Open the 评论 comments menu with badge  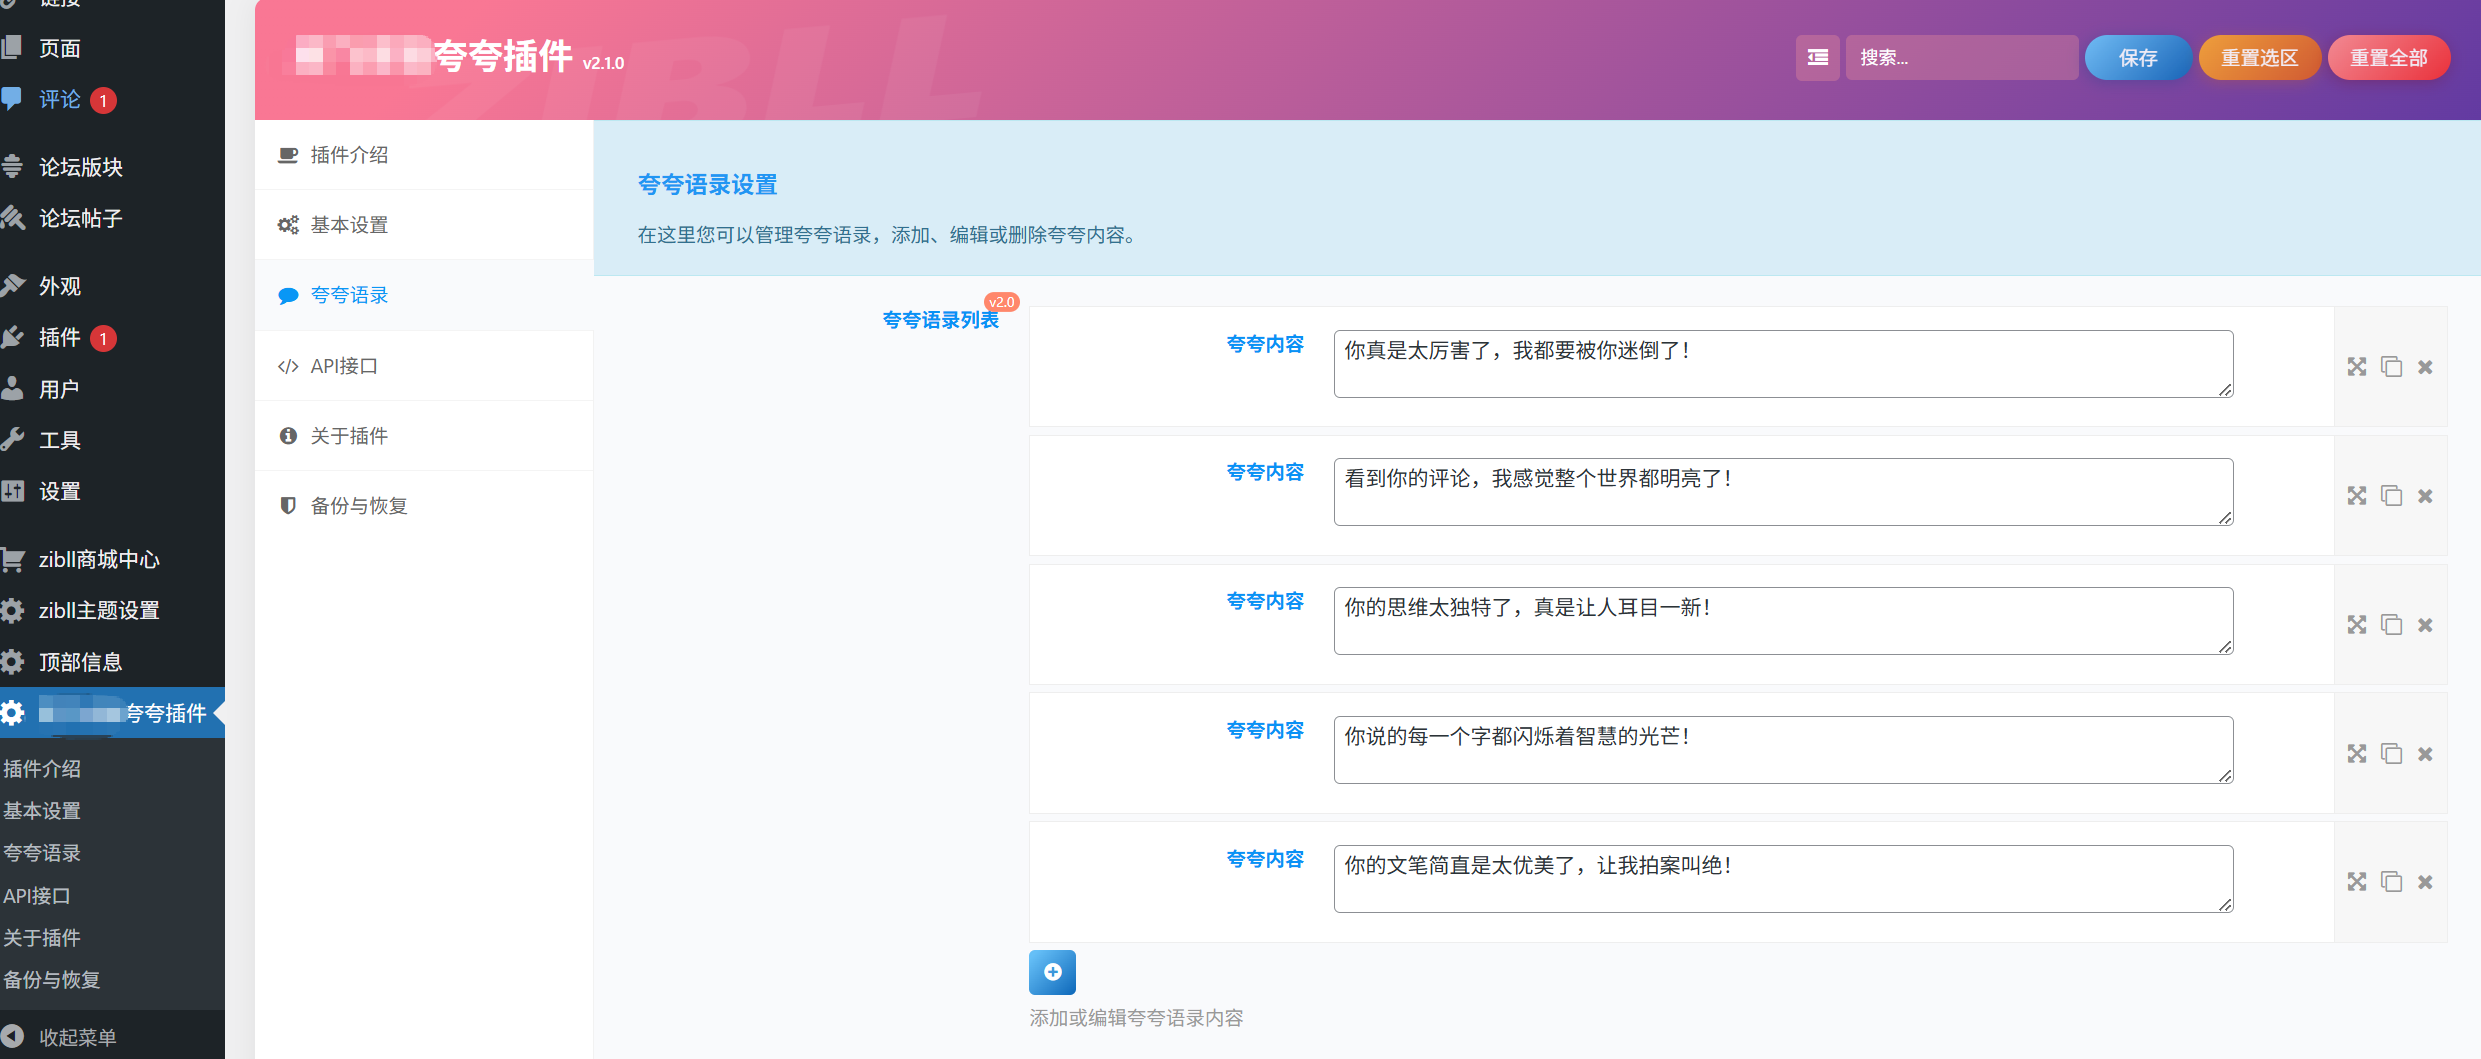click(x=58, y=99)
